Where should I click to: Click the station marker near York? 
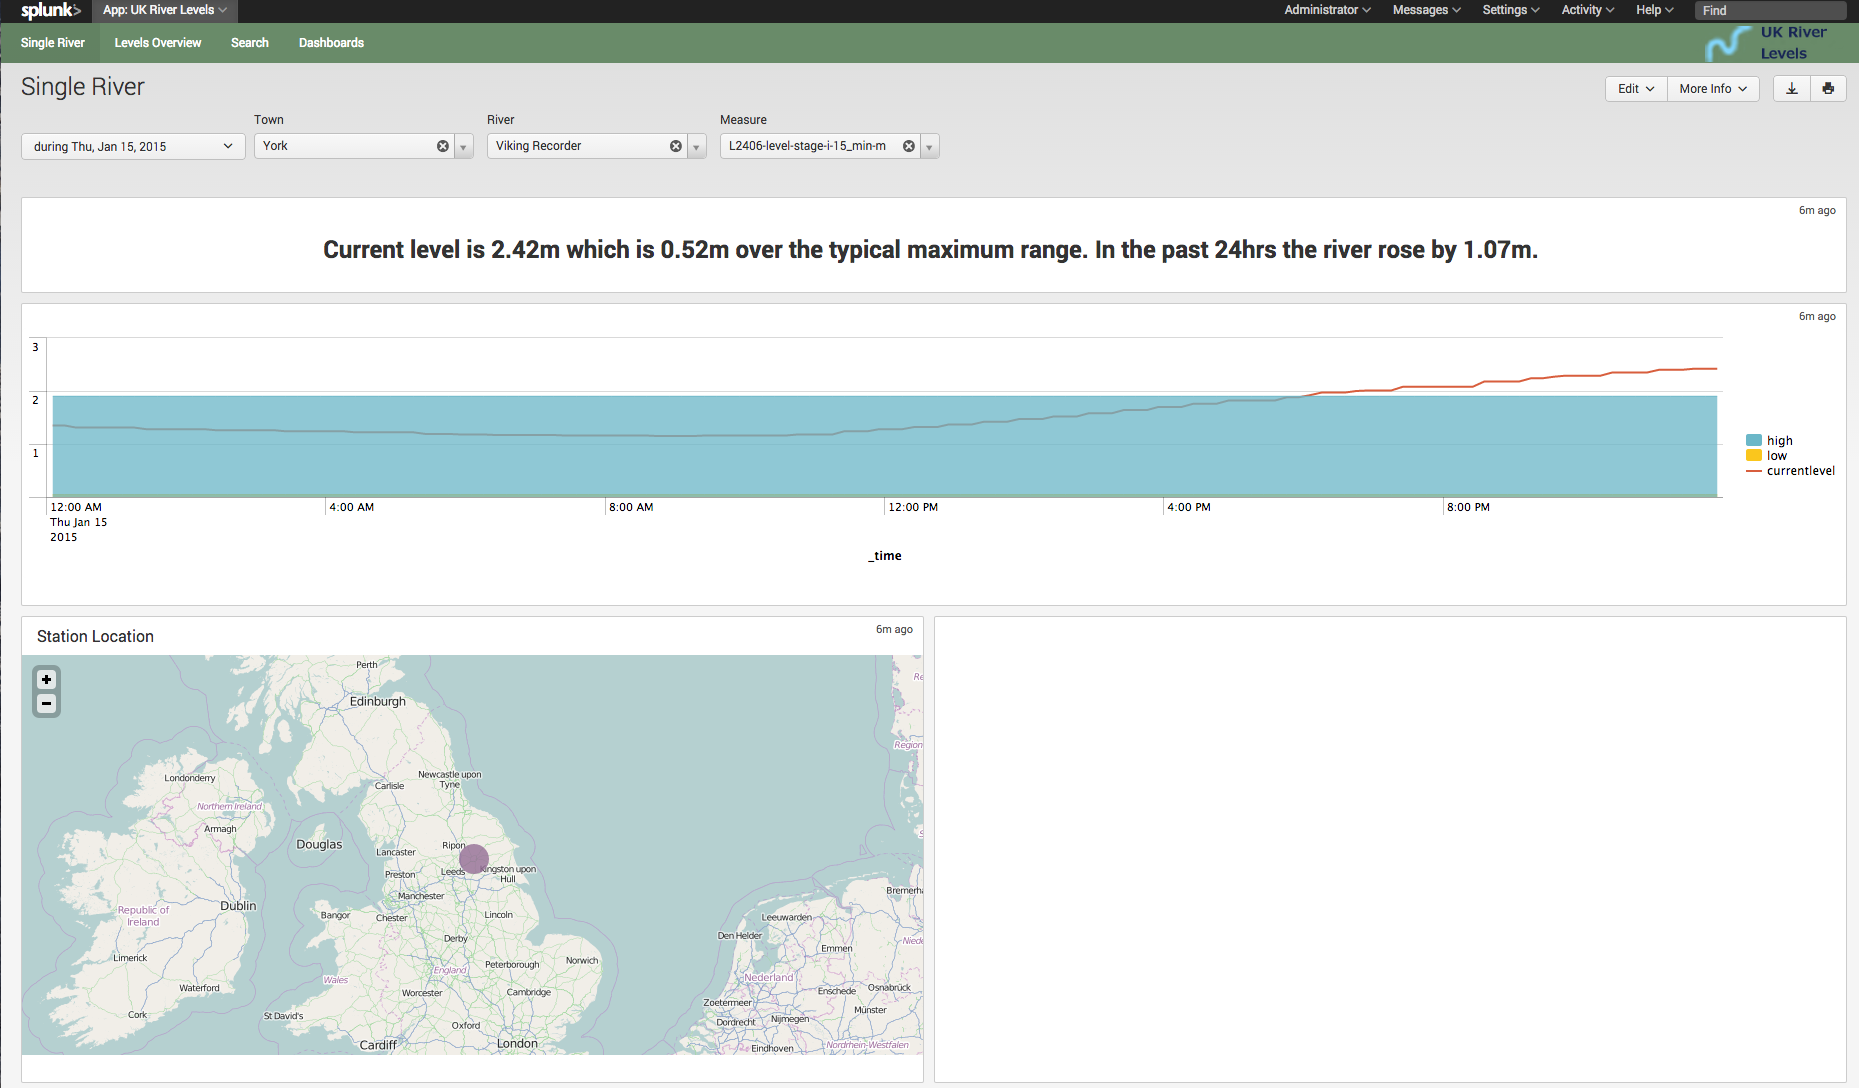tap(474, 858)
